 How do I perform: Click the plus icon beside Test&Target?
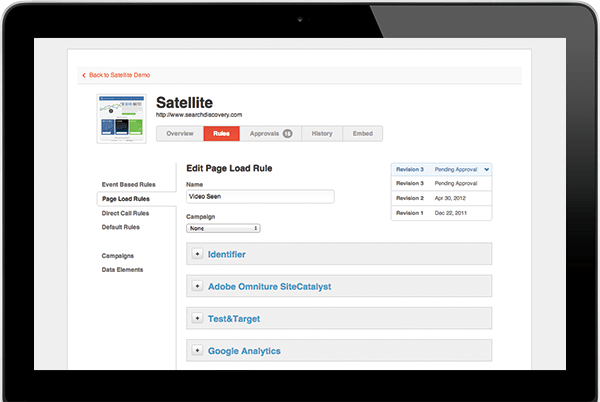tap(197, 319)
